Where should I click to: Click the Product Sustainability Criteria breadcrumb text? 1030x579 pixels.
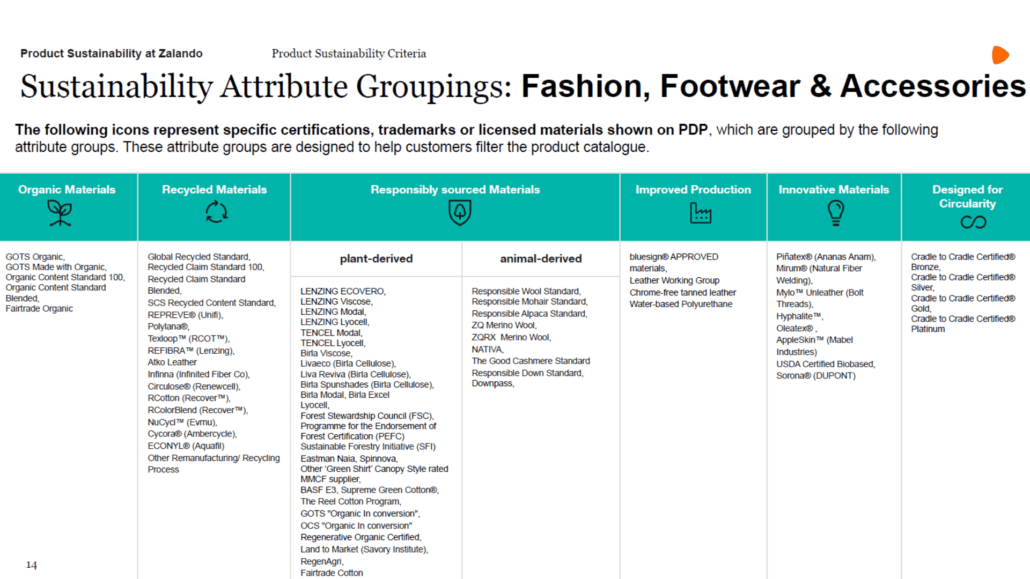point(349,54)
